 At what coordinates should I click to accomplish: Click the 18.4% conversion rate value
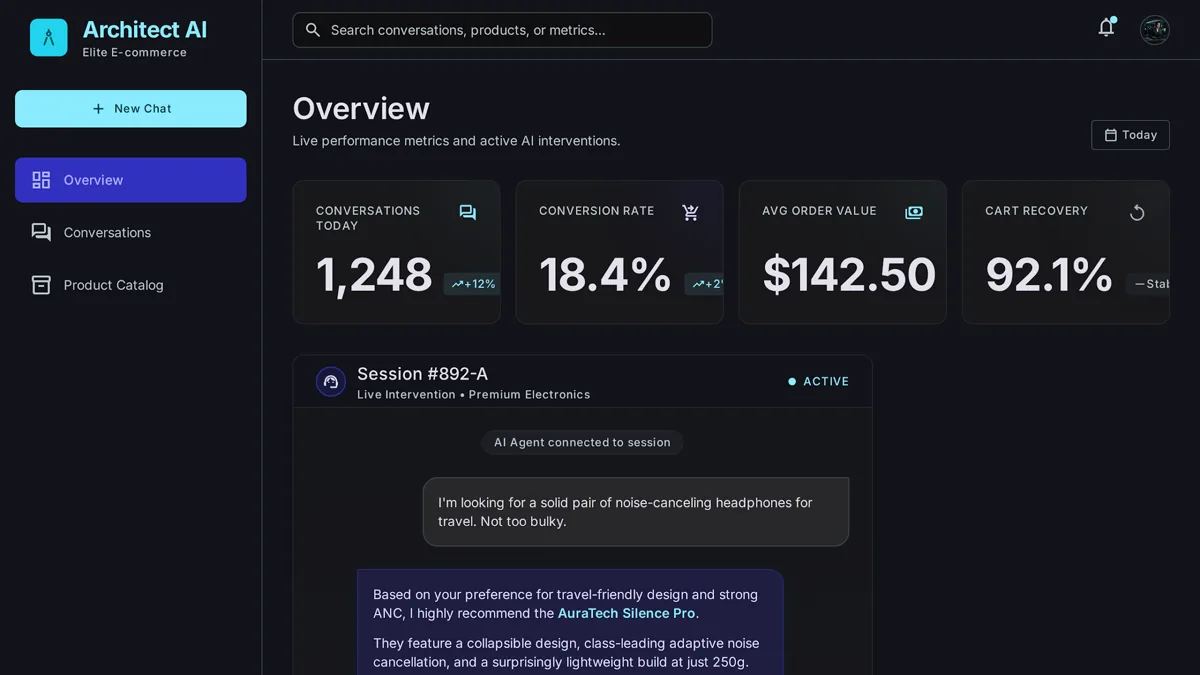coord(605,275)
